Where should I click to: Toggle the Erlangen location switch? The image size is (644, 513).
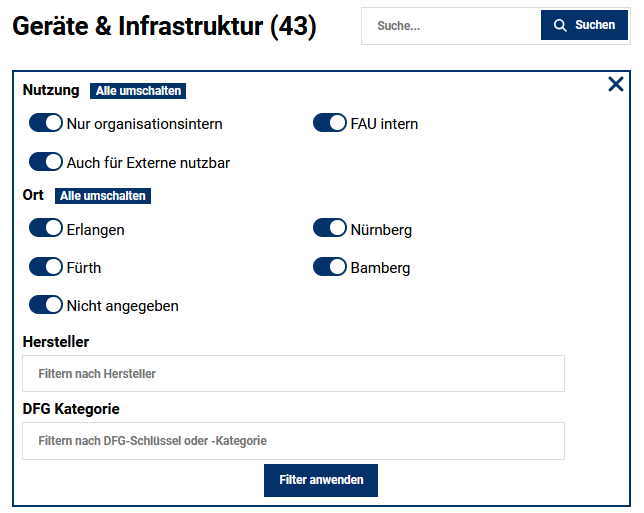pos(46,228)
